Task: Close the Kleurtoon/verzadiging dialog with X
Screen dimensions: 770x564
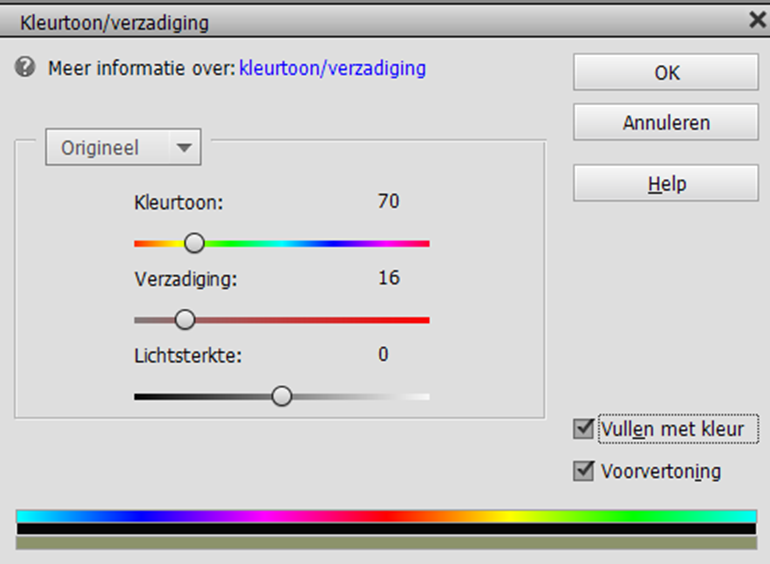Action: 755,19
